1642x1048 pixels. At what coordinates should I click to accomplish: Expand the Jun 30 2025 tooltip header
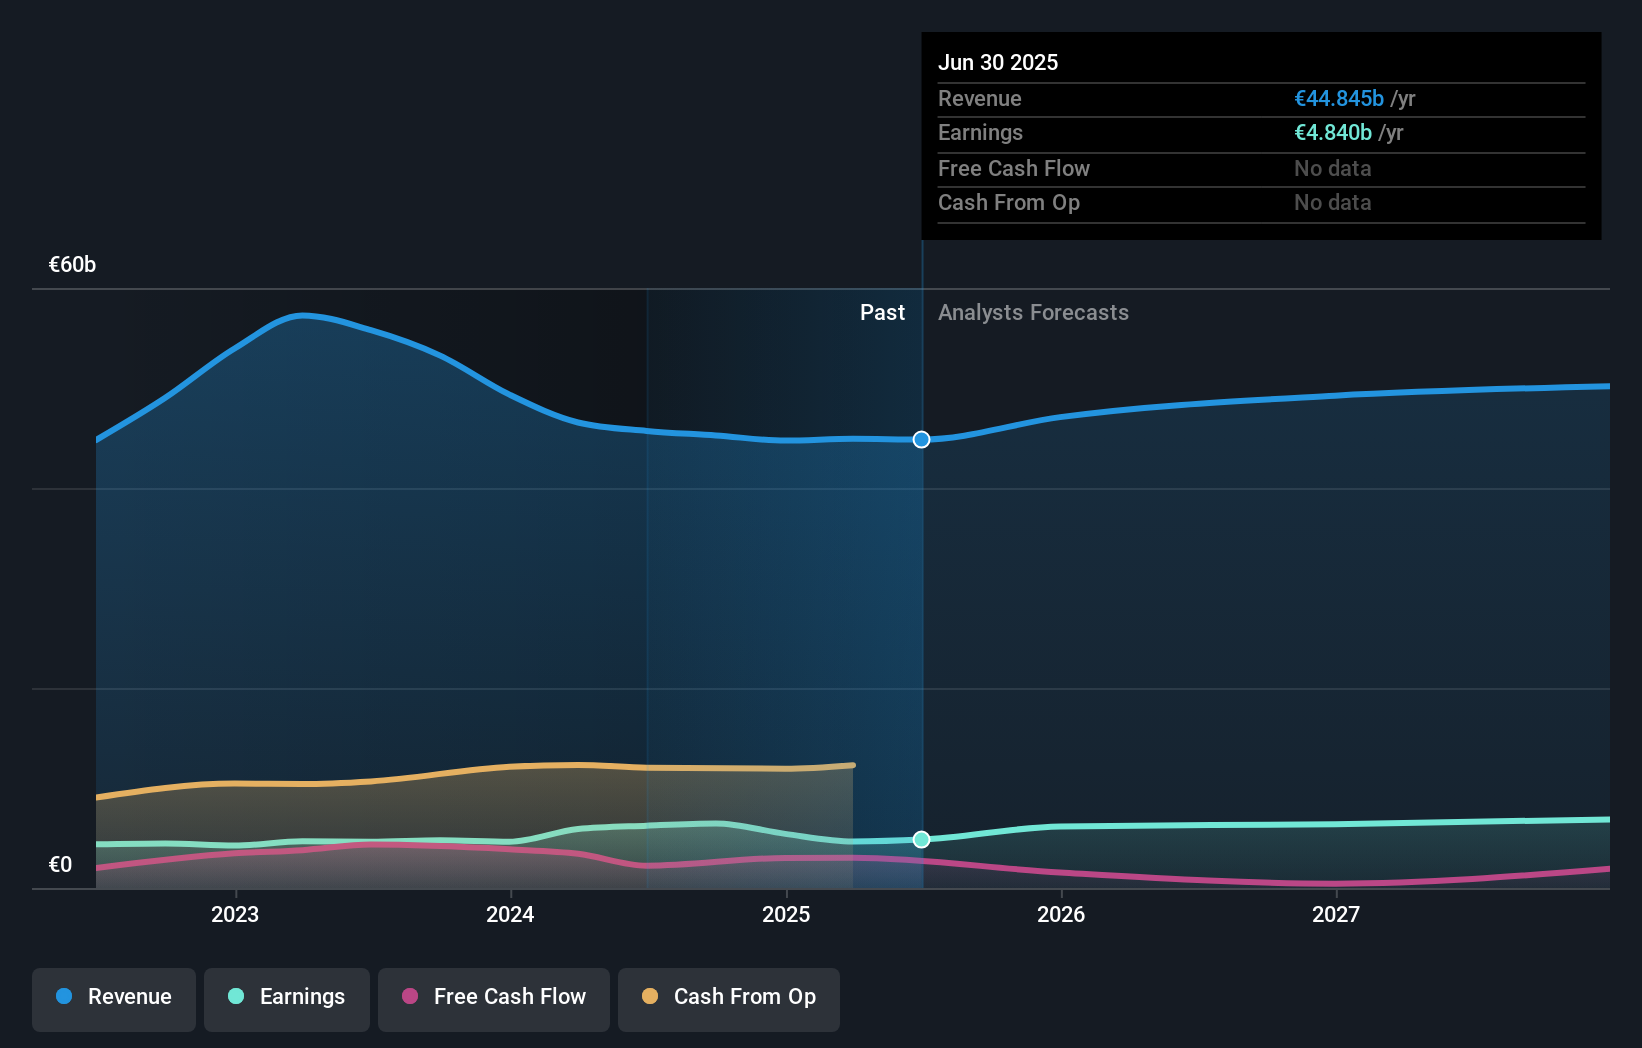pos(998,62)
